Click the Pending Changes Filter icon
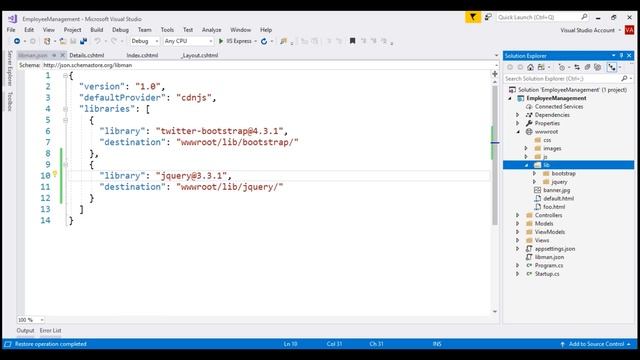The height and width of the screenshot is (360, 640). pyautogui.click(x=562, y=67)
